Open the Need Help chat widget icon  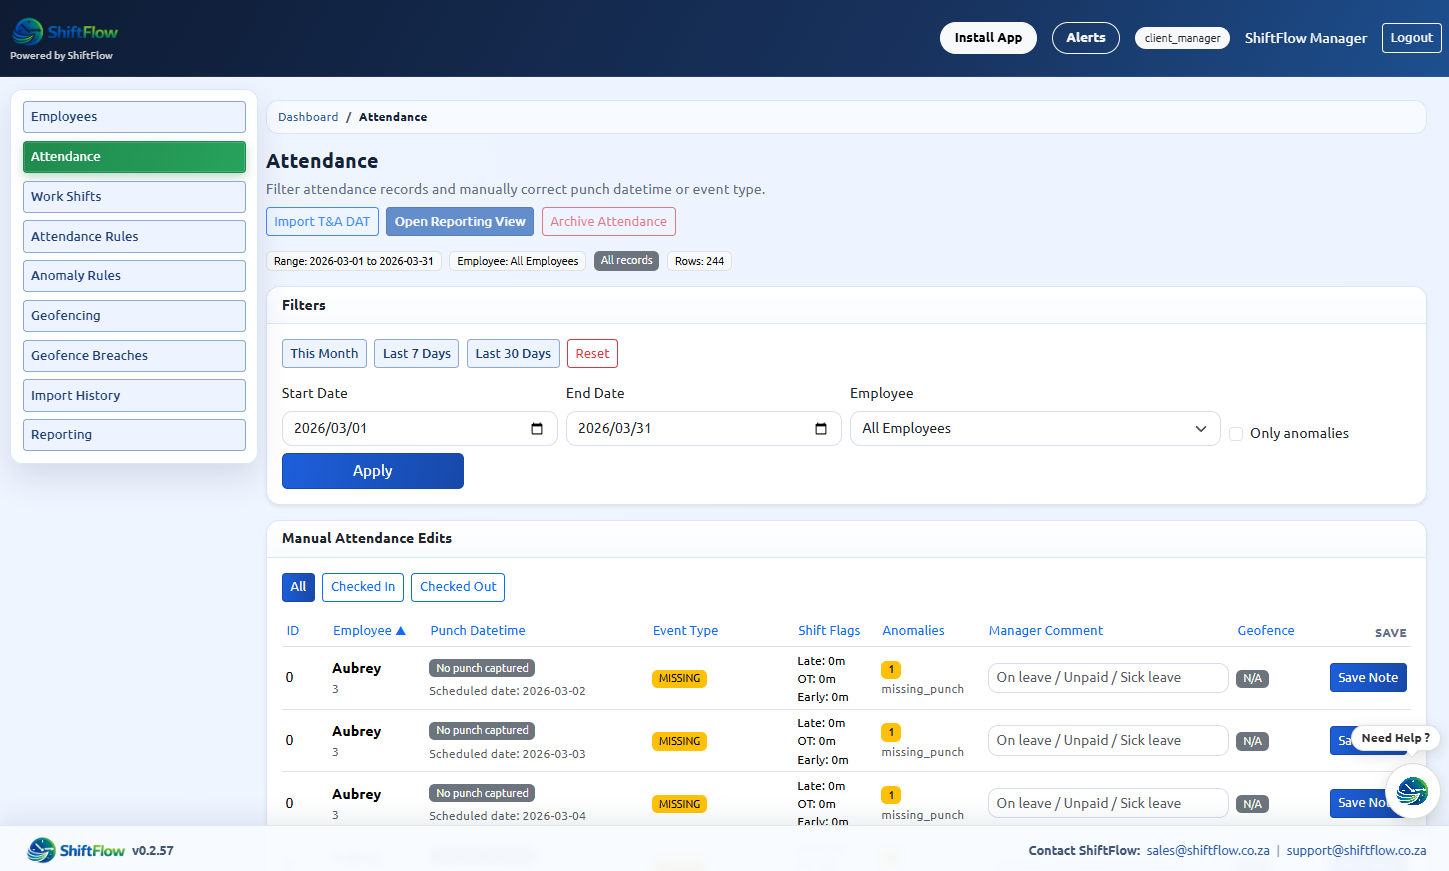1412,791
